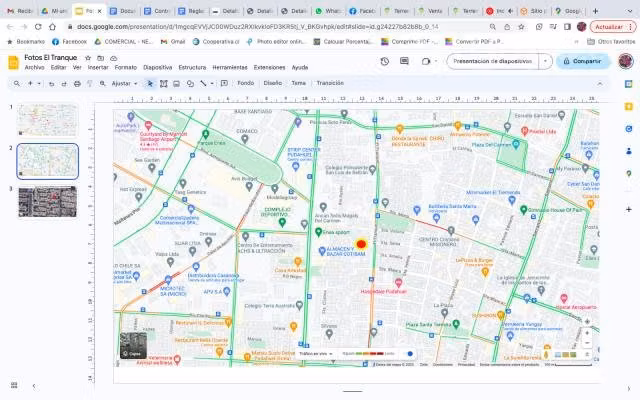Click the add comment toolbar icon
This screenshot has height=400, width=640.
coord(224,83)
